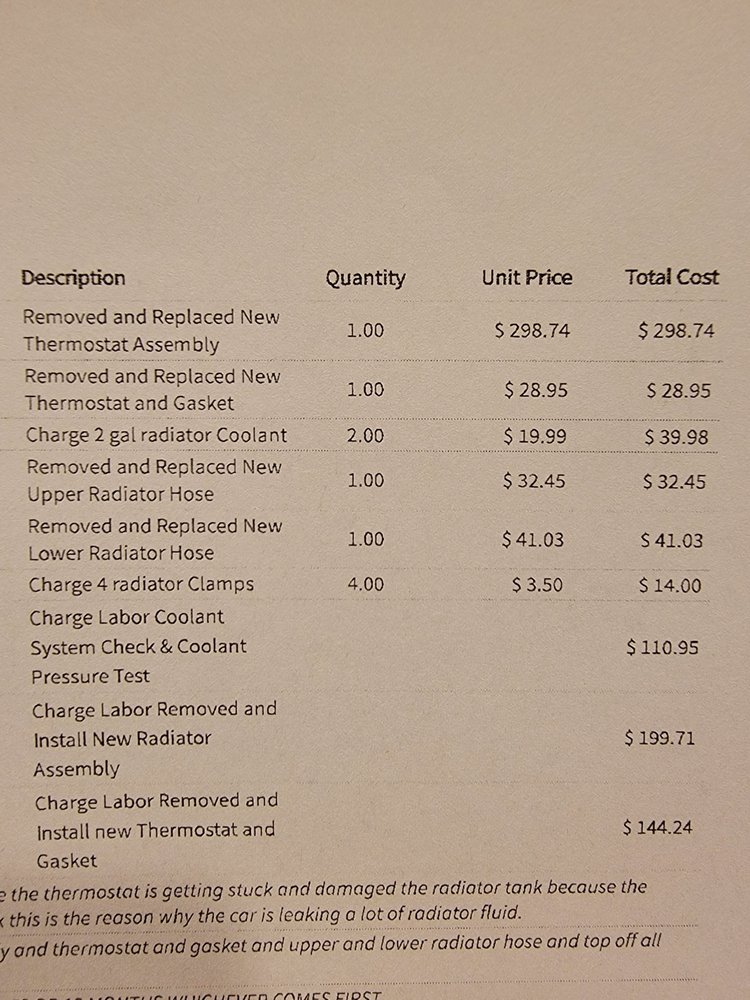
Task: Select Coolant System Check labor description
Action: pos(138,647)
